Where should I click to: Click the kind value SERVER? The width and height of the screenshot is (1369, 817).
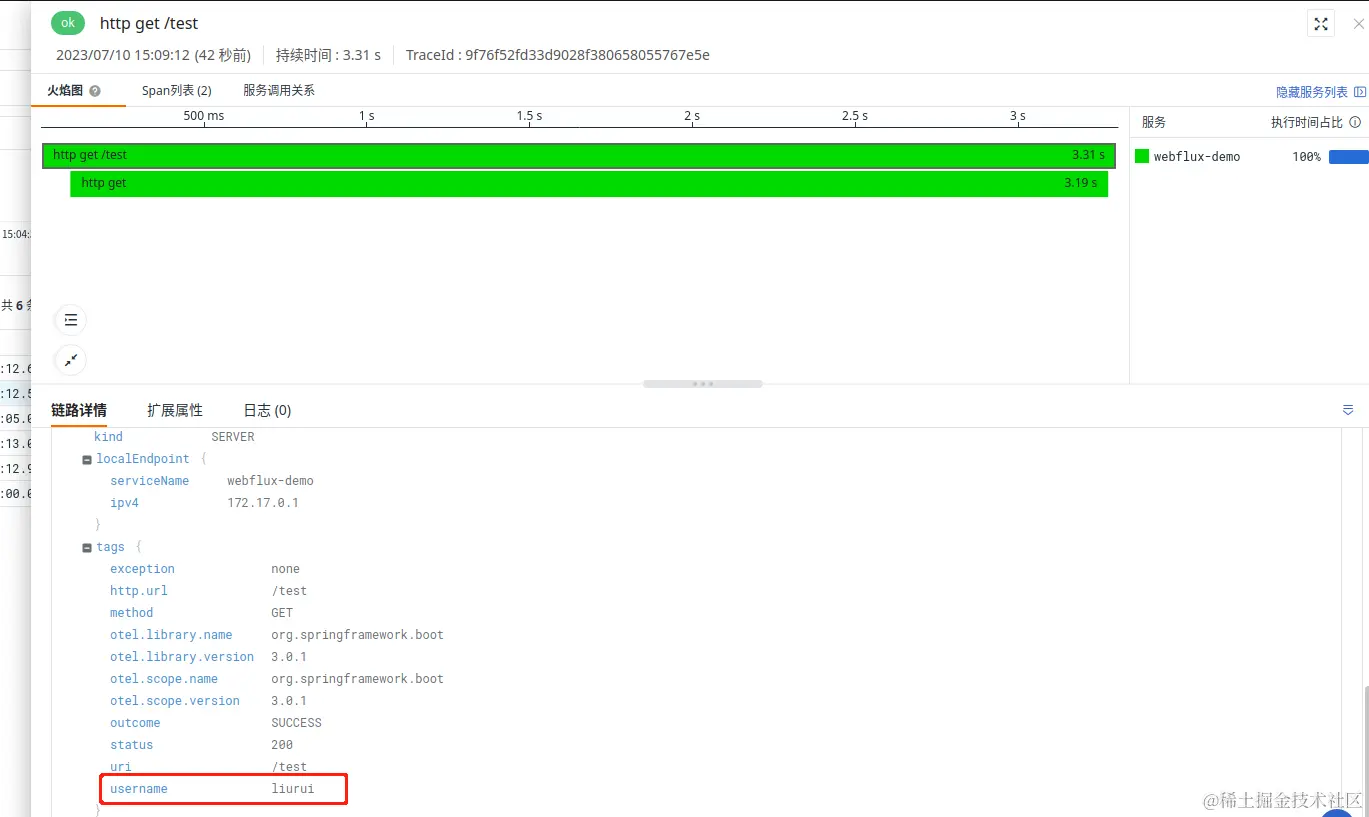click(x=233, y=437)
